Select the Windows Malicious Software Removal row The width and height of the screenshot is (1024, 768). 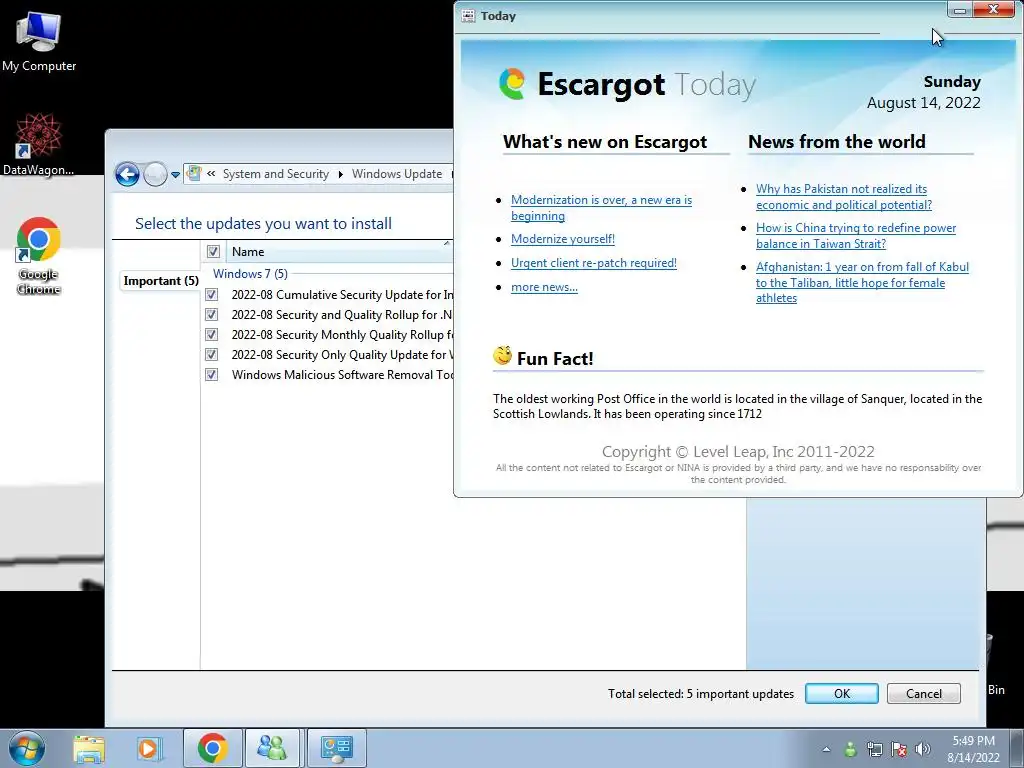328,374
